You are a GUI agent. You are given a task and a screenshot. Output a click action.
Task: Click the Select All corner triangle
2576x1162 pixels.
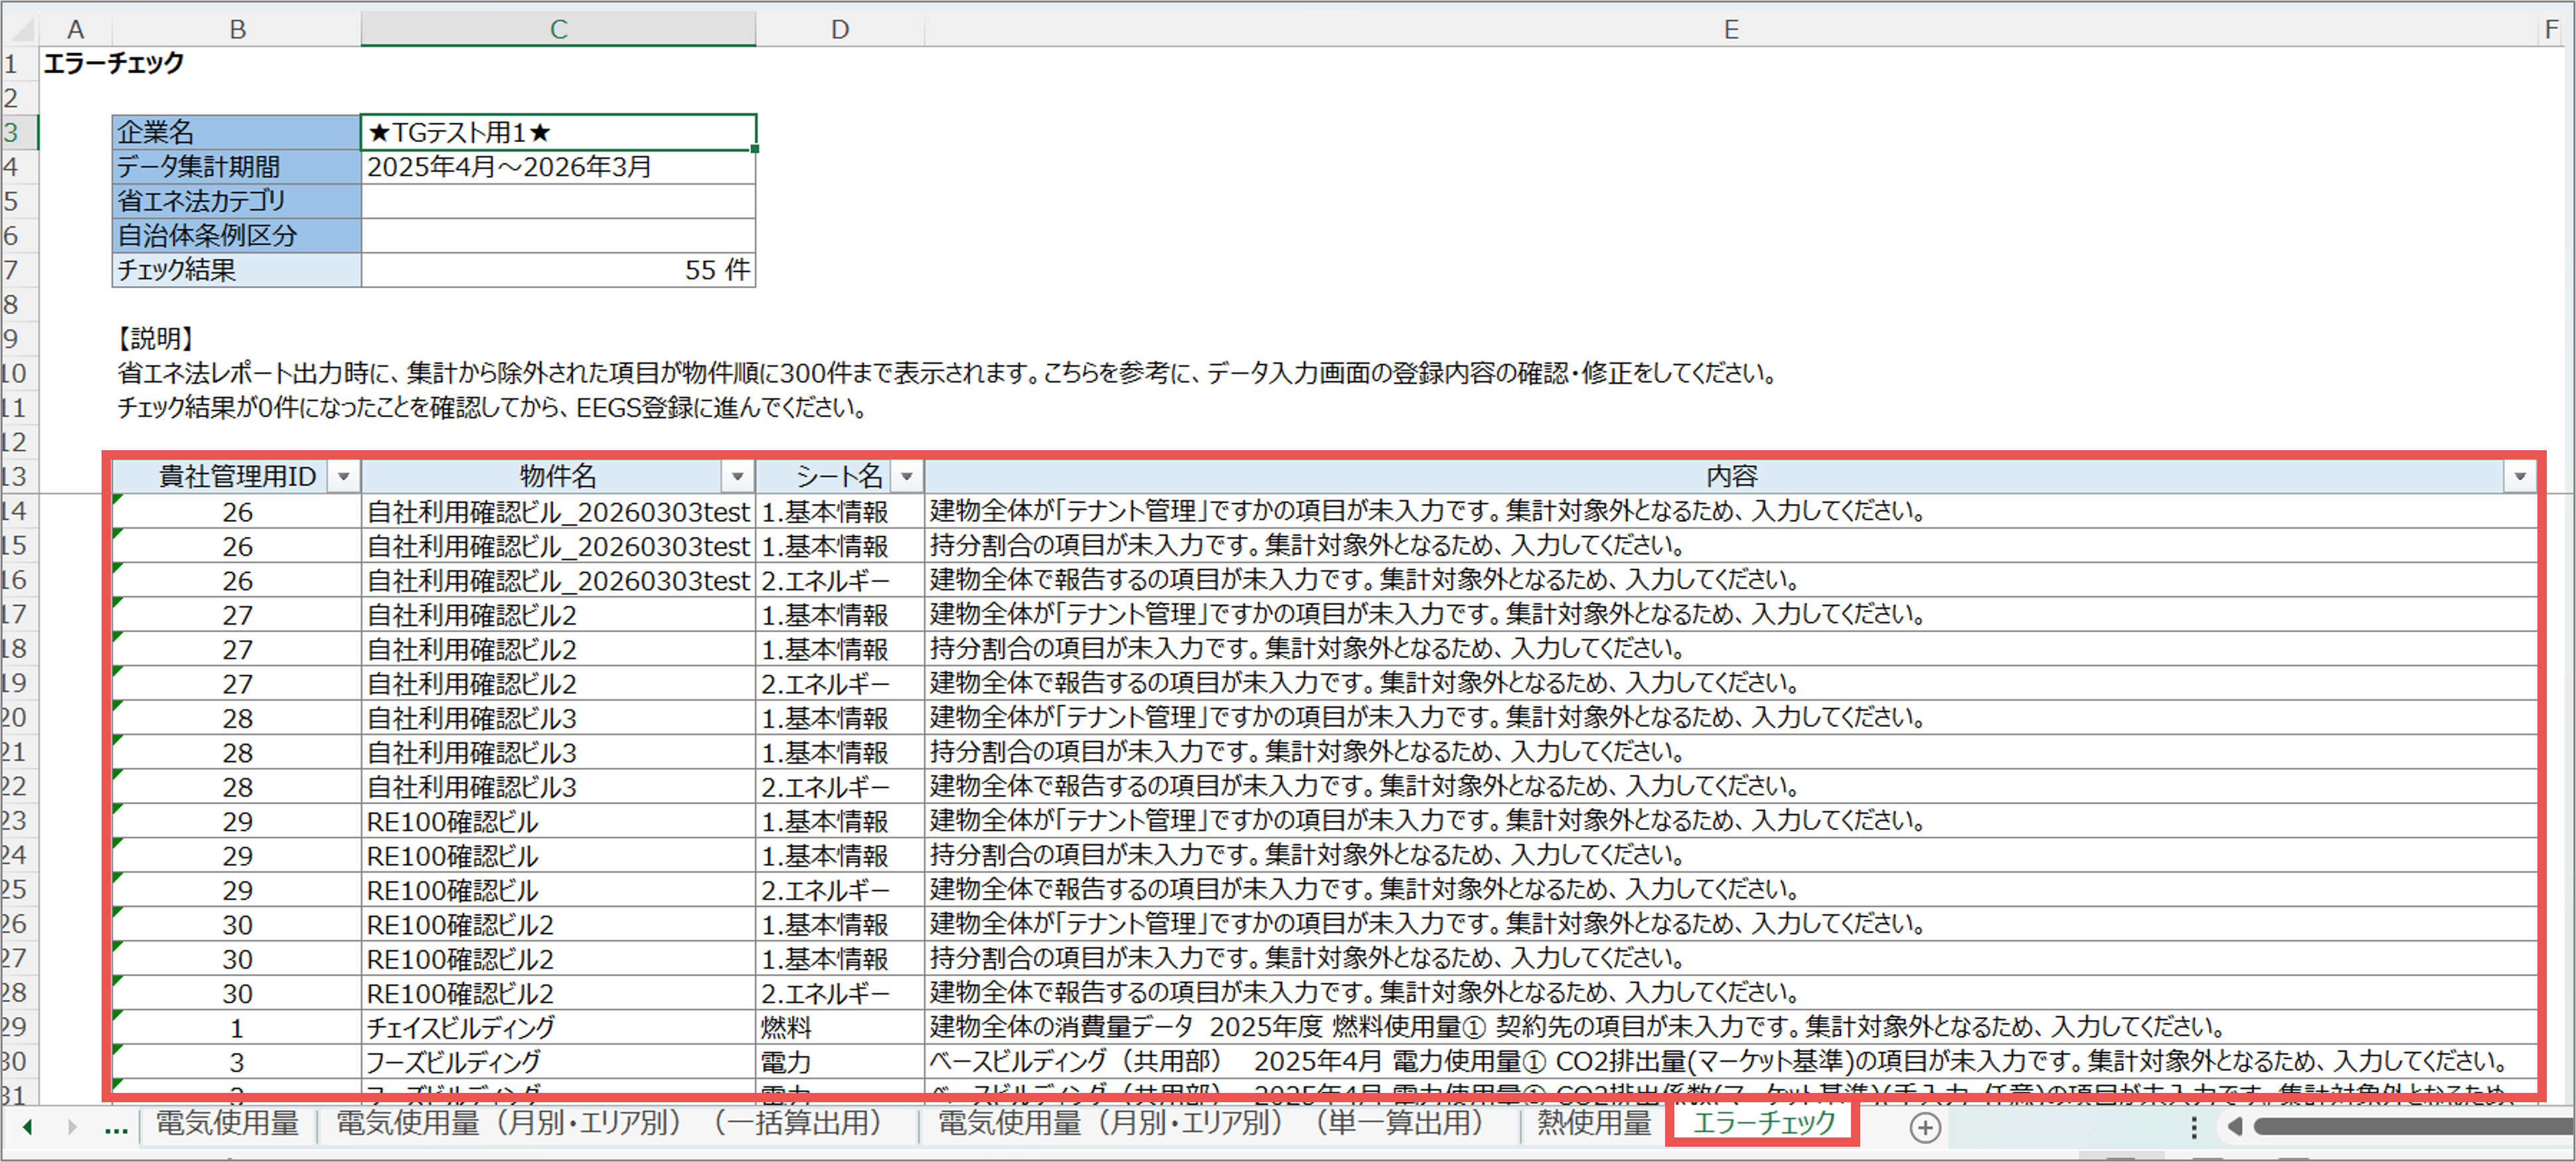coord(20,29)
